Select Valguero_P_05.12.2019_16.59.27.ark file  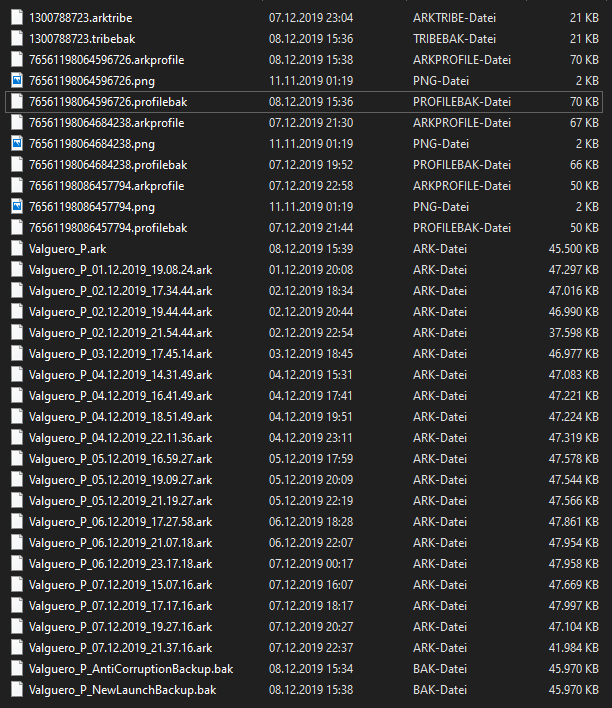120,458
